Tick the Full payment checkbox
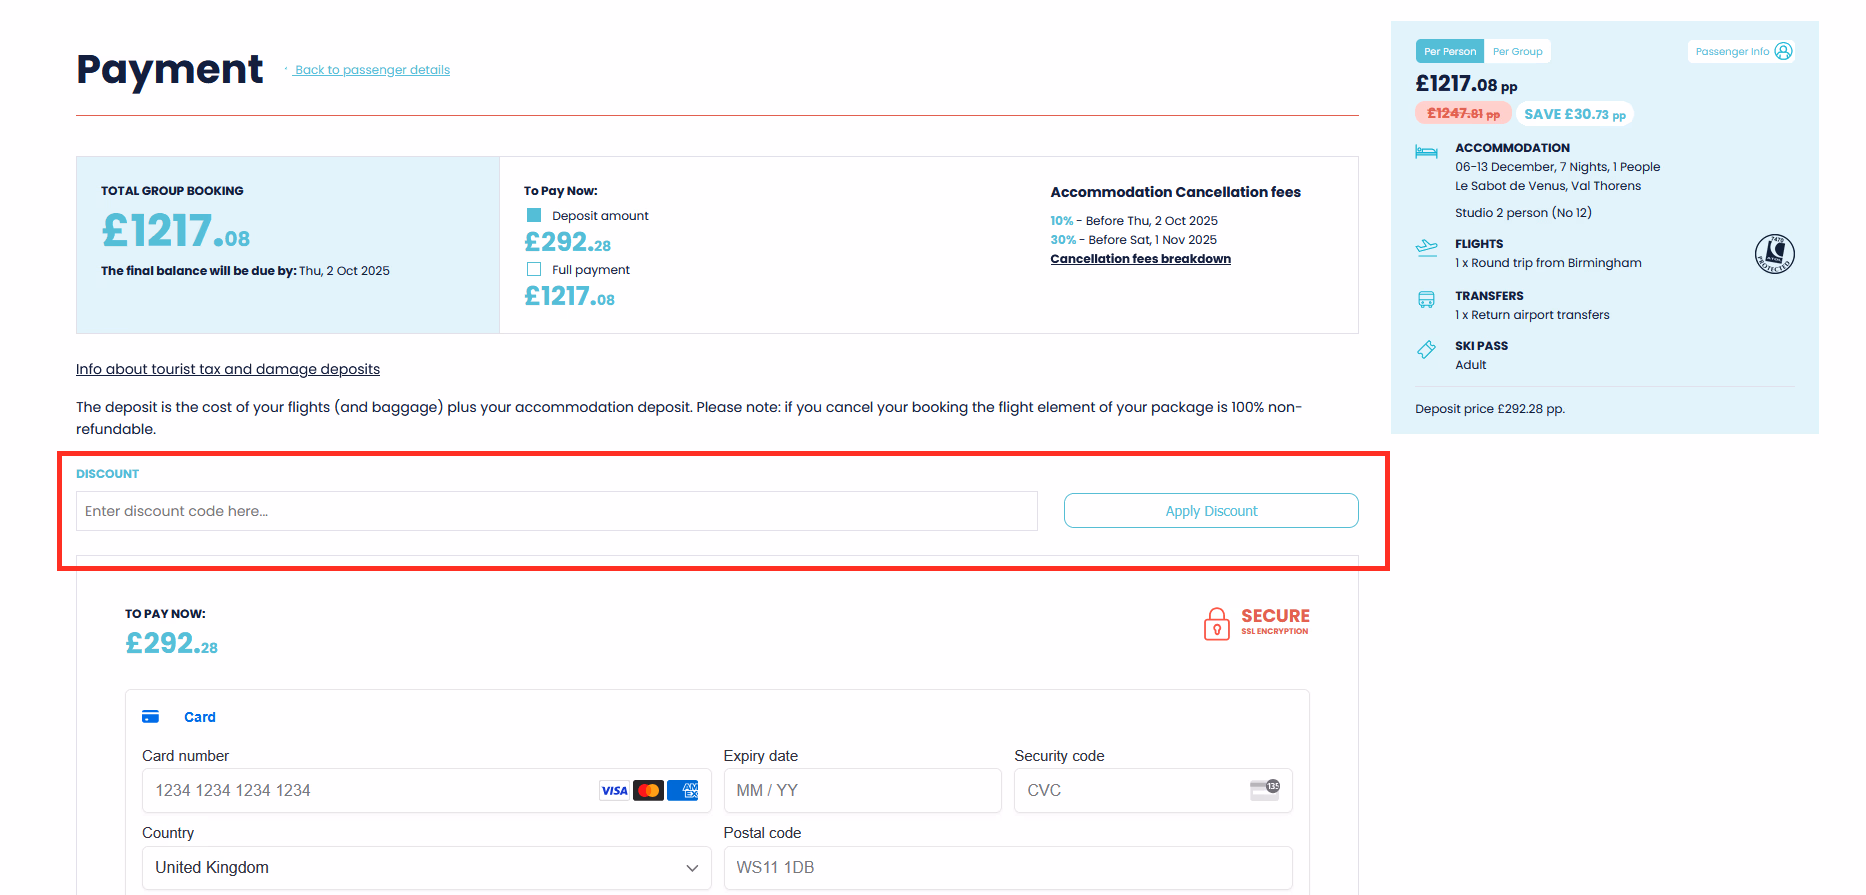 click(x=534, y=269)
